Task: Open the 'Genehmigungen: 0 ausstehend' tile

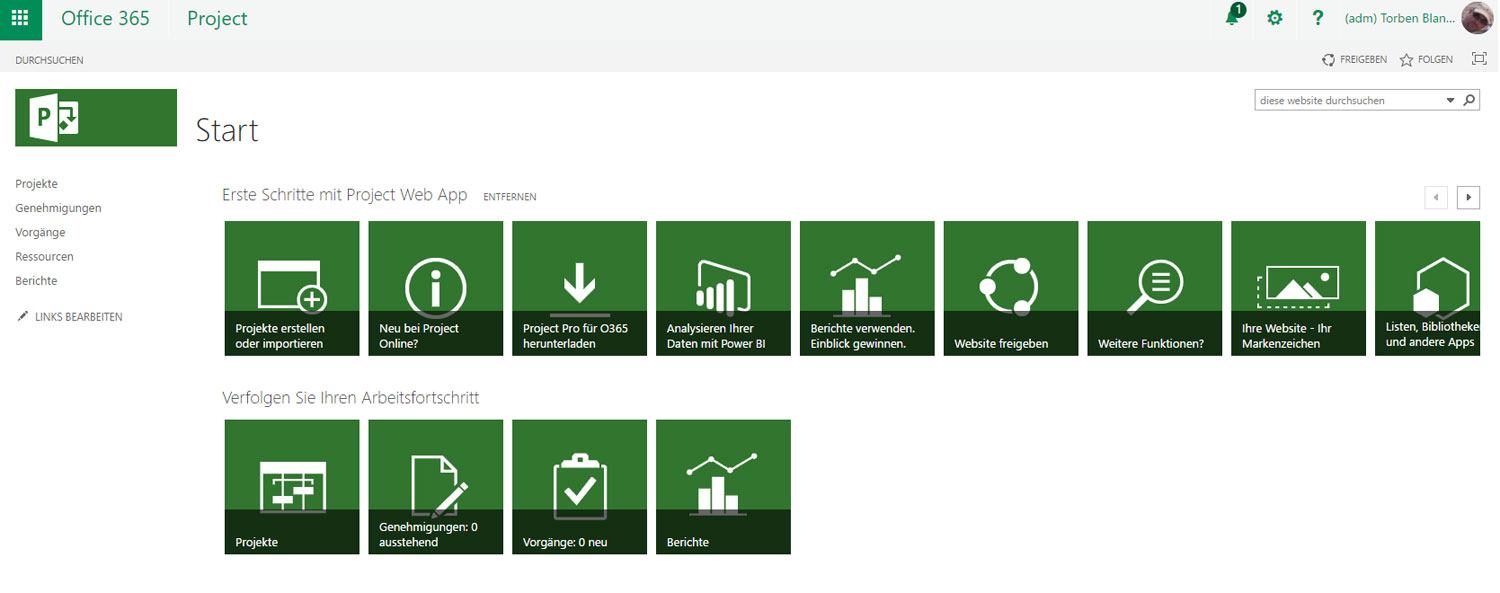Action: (x=435, y=486)
